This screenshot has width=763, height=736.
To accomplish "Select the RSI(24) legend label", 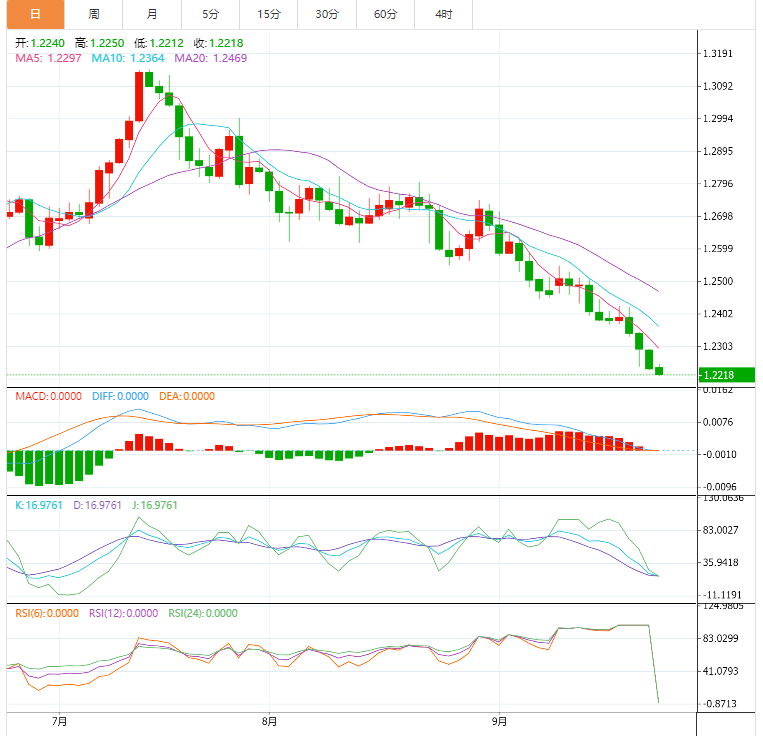I will click(203, 614).
